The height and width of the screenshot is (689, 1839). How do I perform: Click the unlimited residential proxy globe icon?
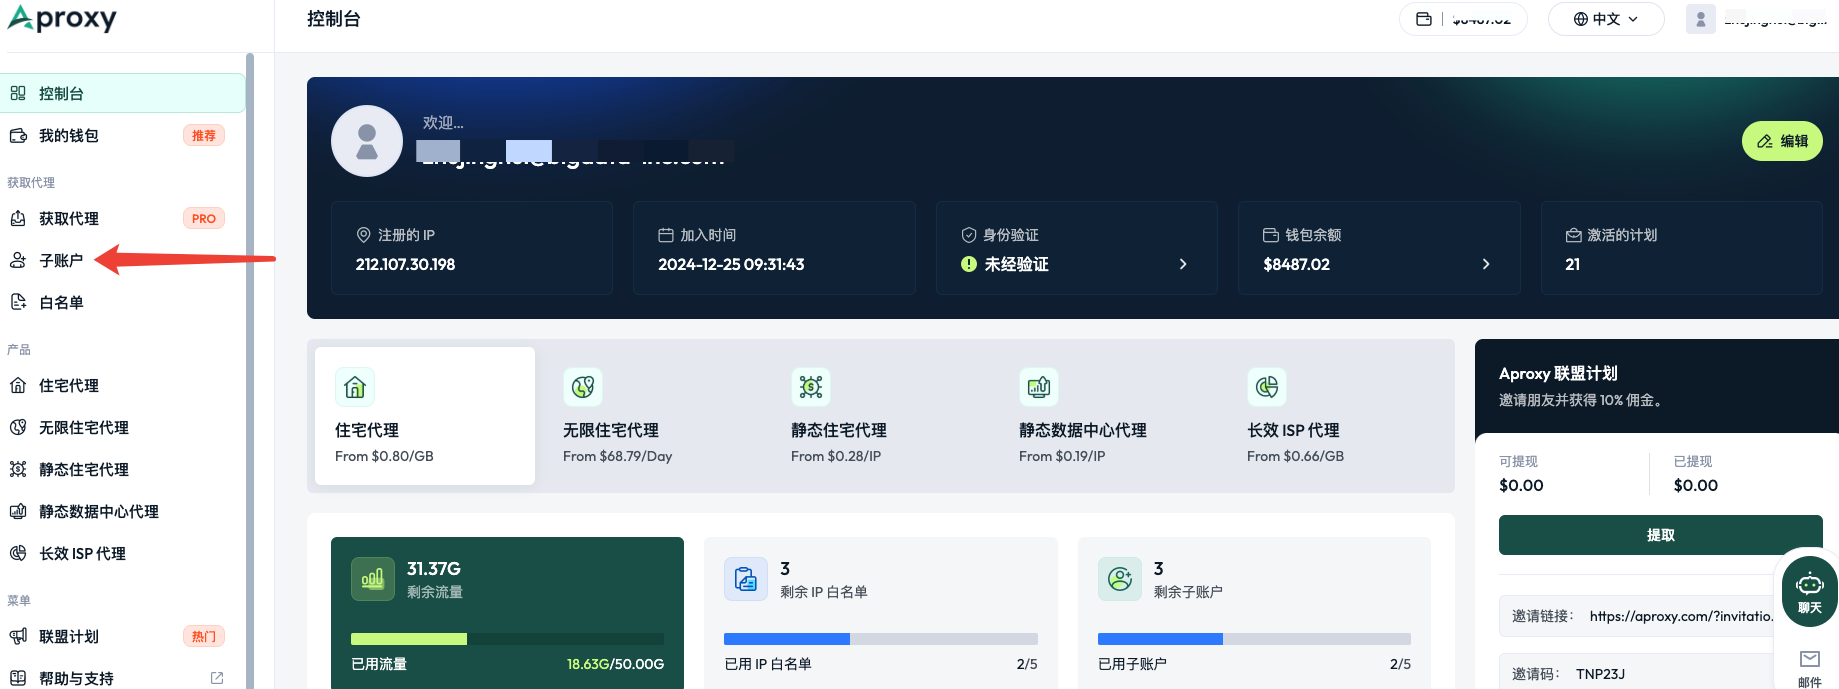(583, 387)
